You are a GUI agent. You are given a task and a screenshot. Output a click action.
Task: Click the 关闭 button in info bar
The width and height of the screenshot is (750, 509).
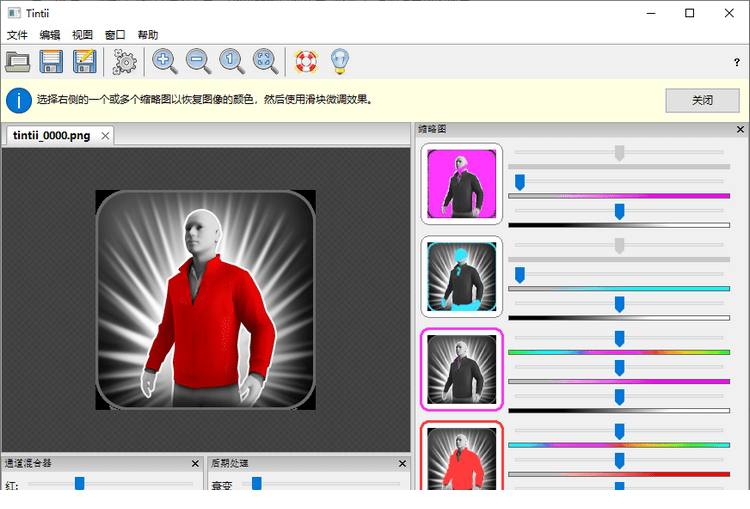[x=702, y=100]
